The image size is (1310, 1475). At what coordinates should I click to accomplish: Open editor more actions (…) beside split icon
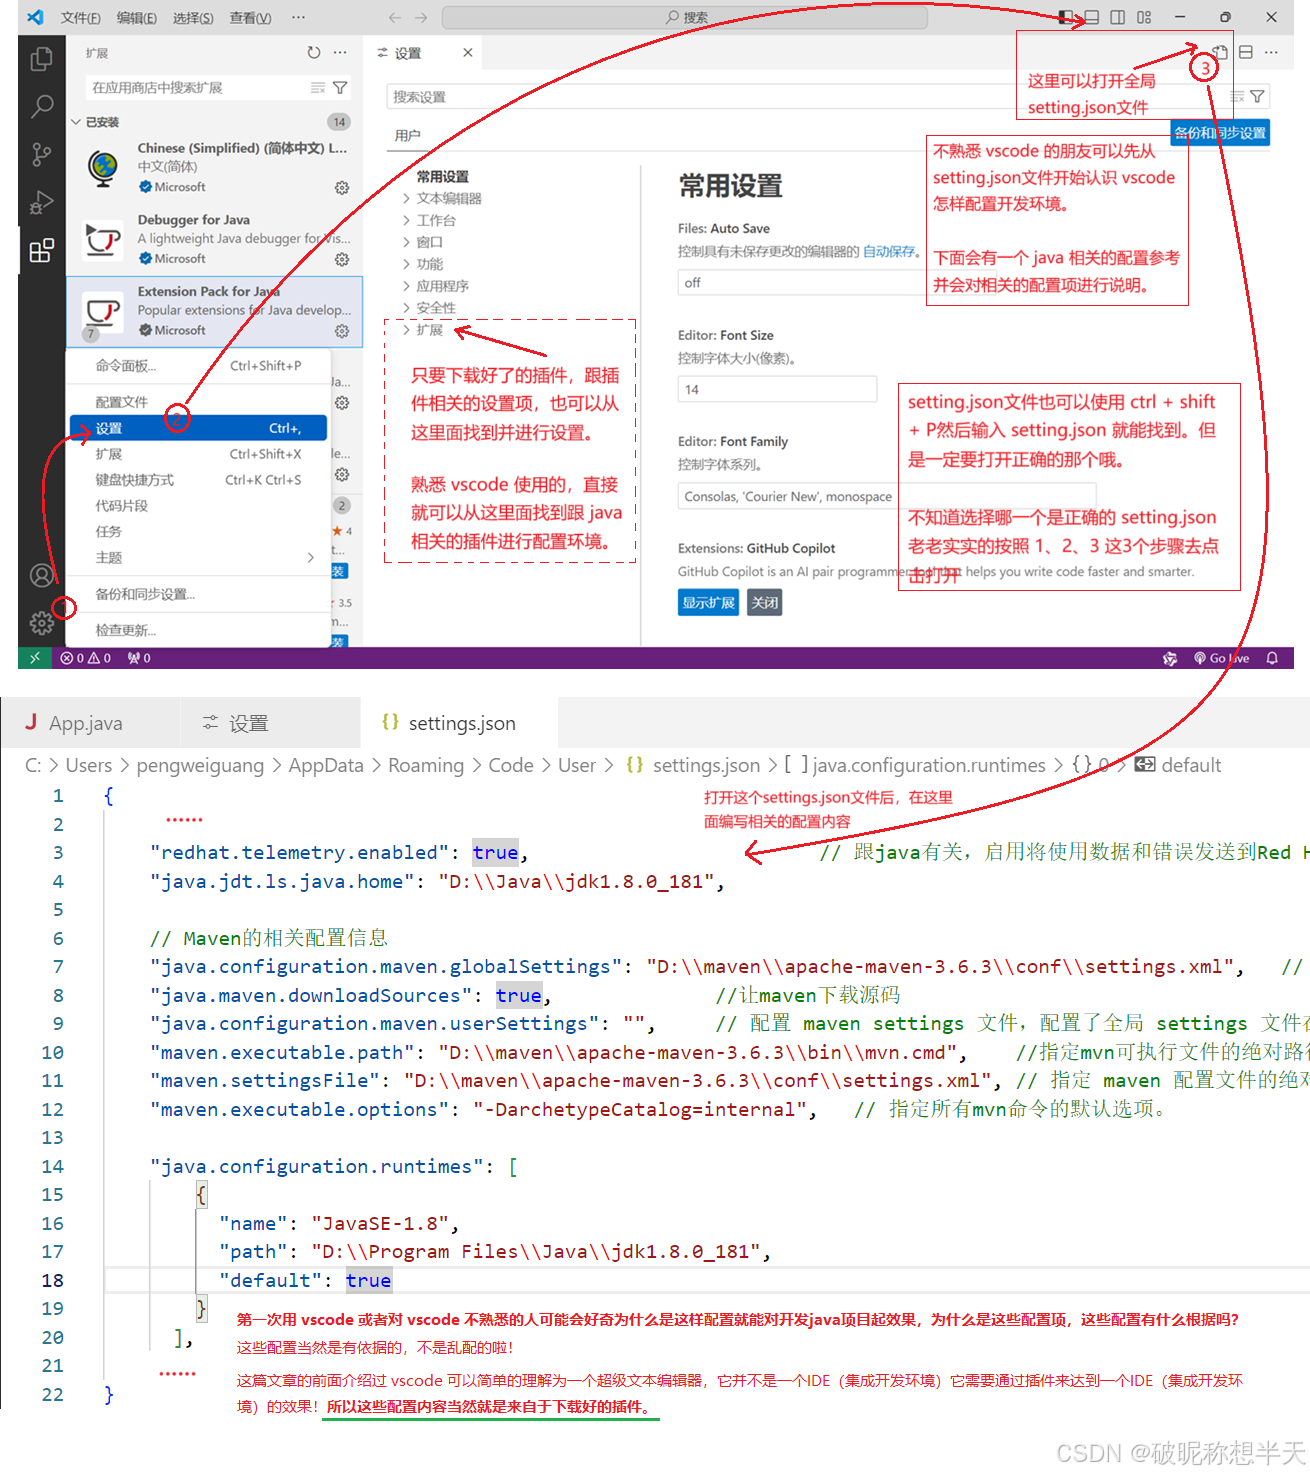(x=1271, y=52)
